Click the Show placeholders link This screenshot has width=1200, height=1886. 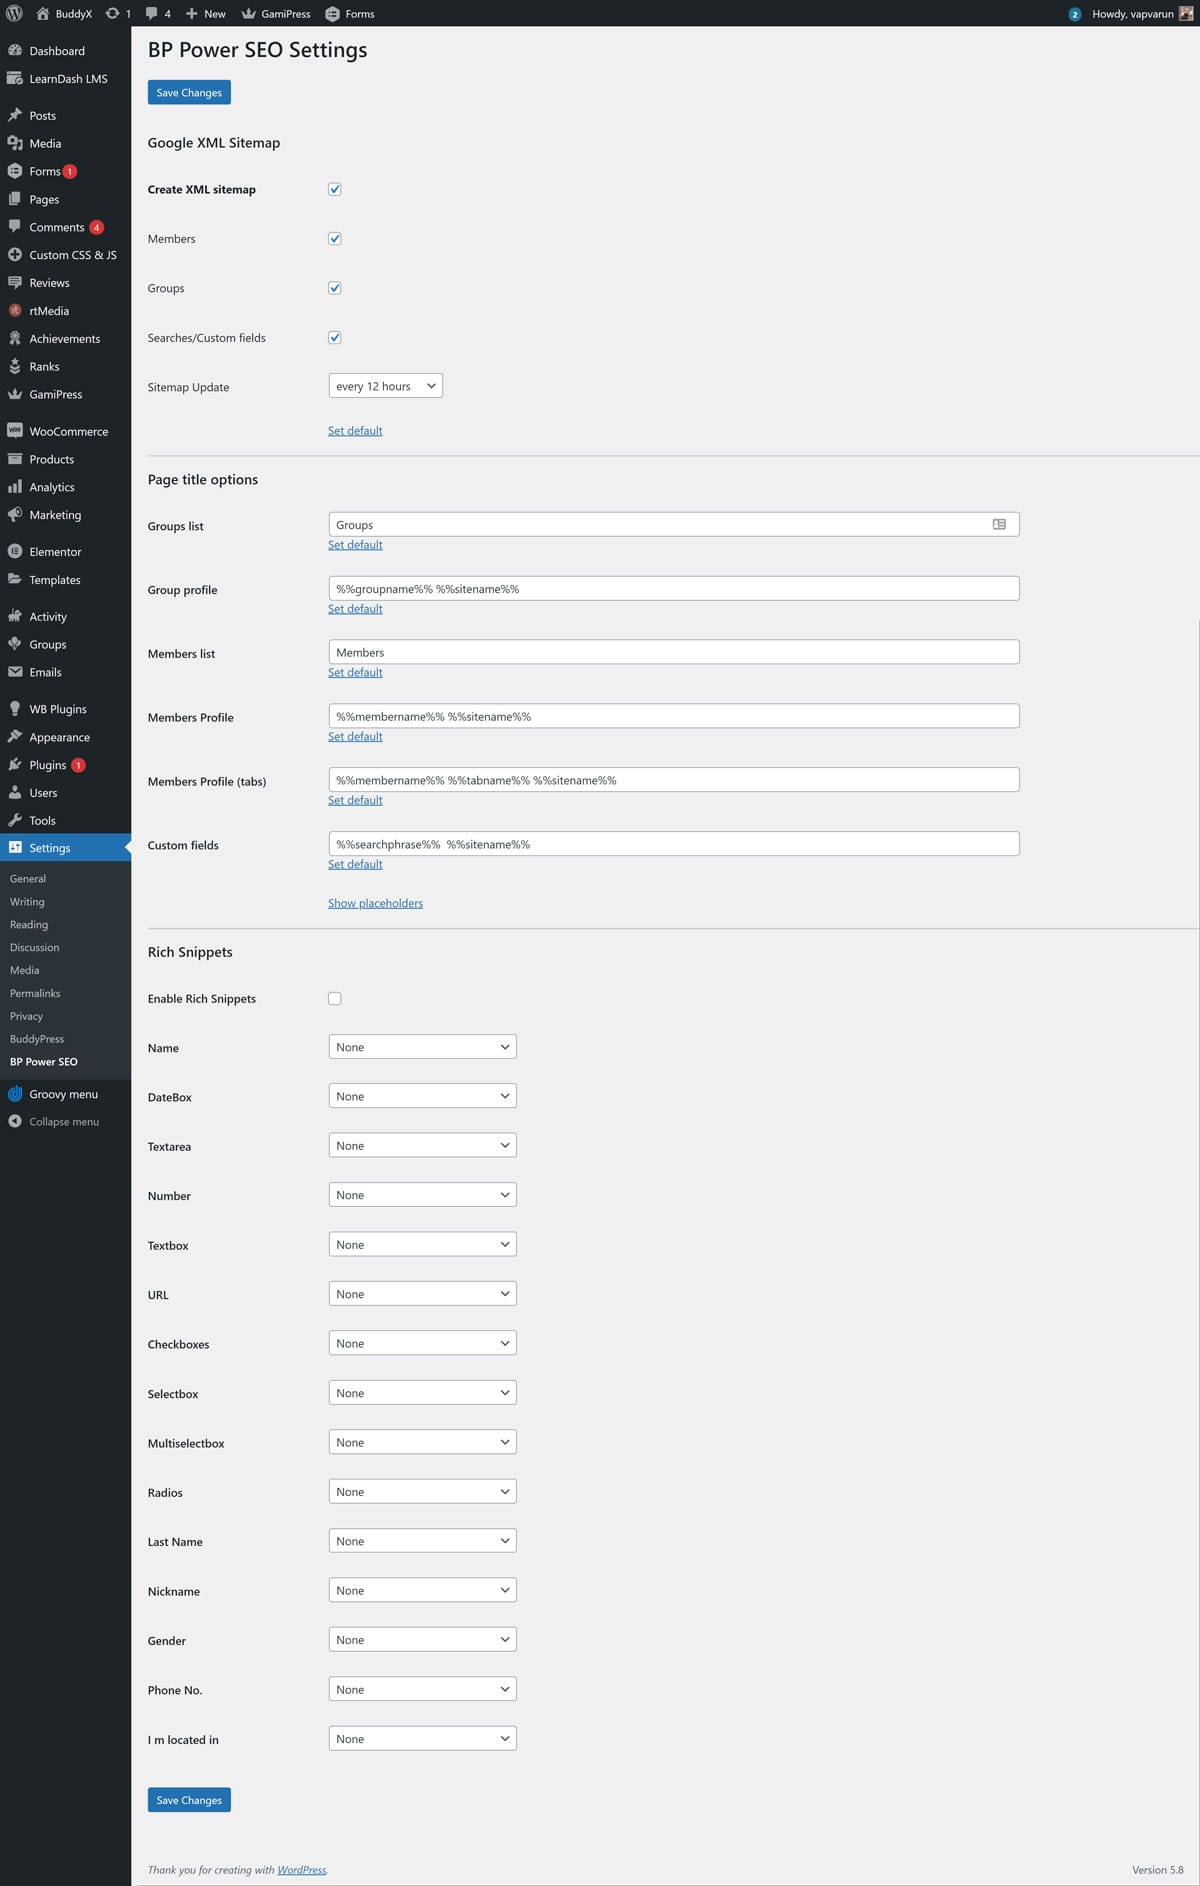point(375,903)
